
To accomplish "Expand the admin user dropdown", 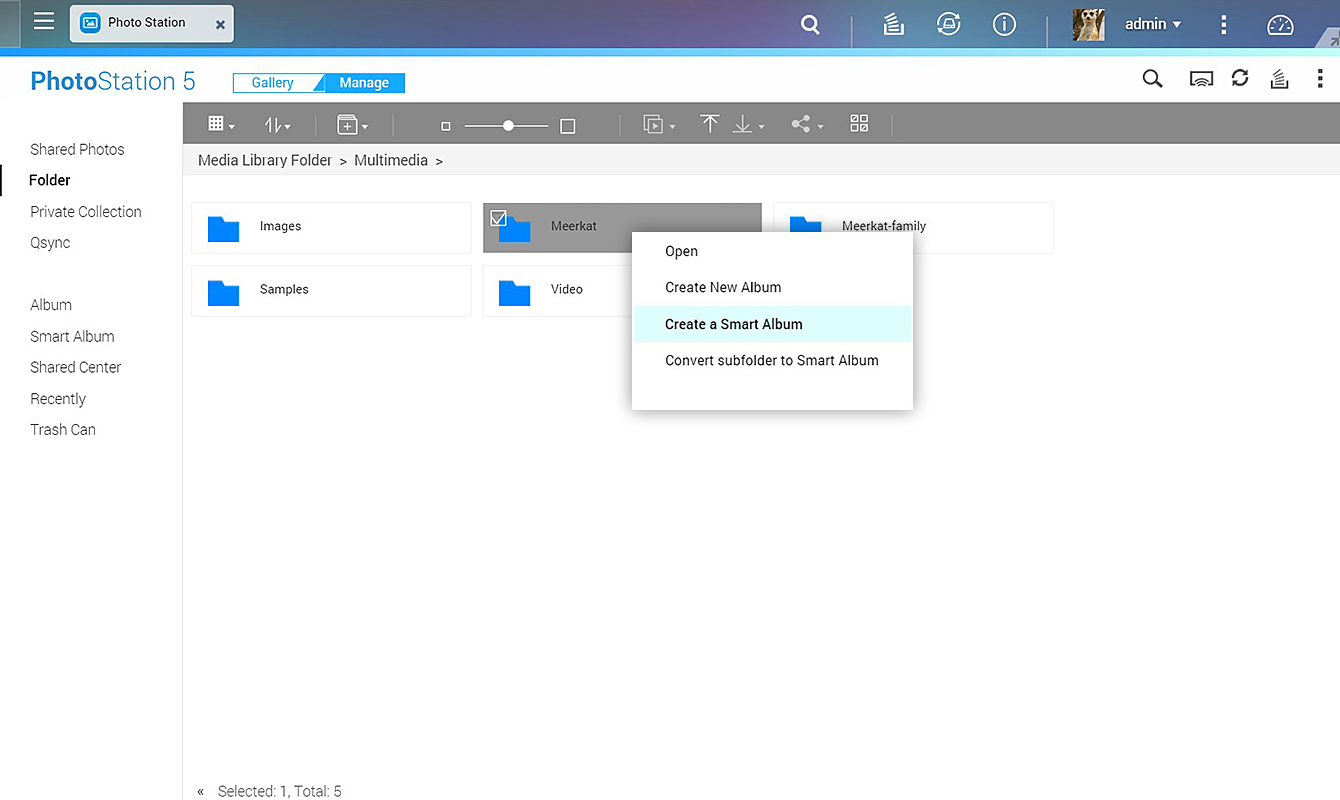I will (1153, 25).
